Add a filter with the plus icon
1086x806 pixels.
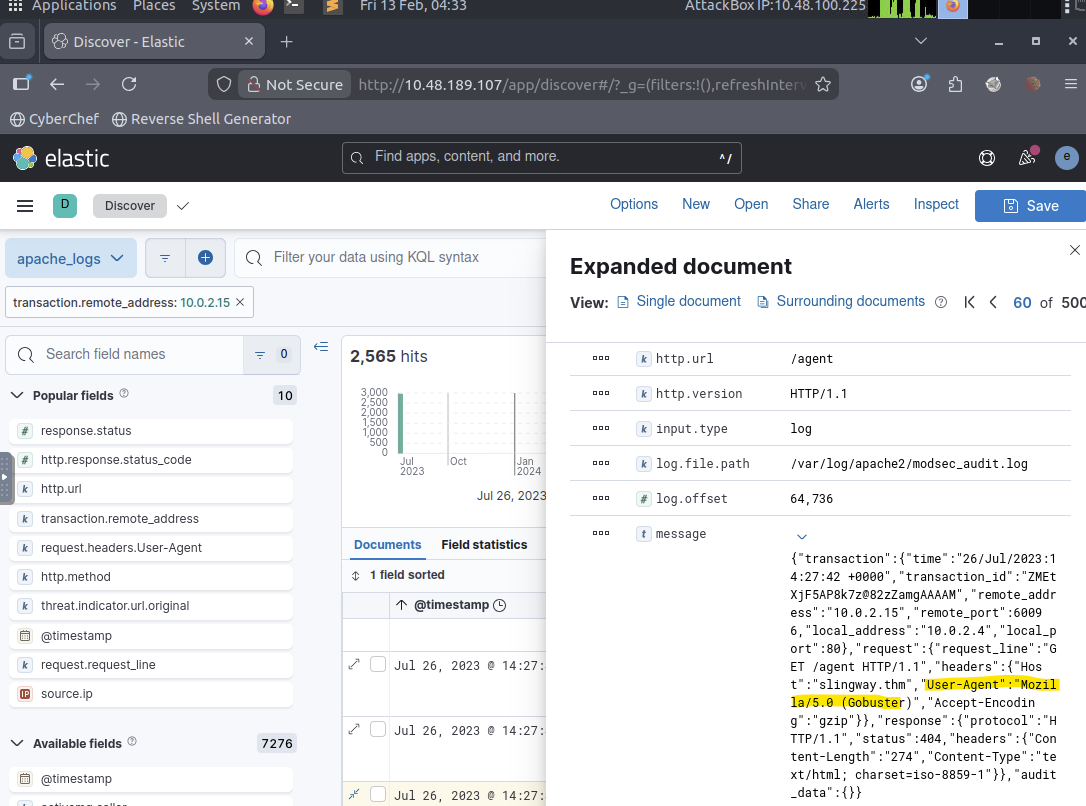[x=205, y=258]
